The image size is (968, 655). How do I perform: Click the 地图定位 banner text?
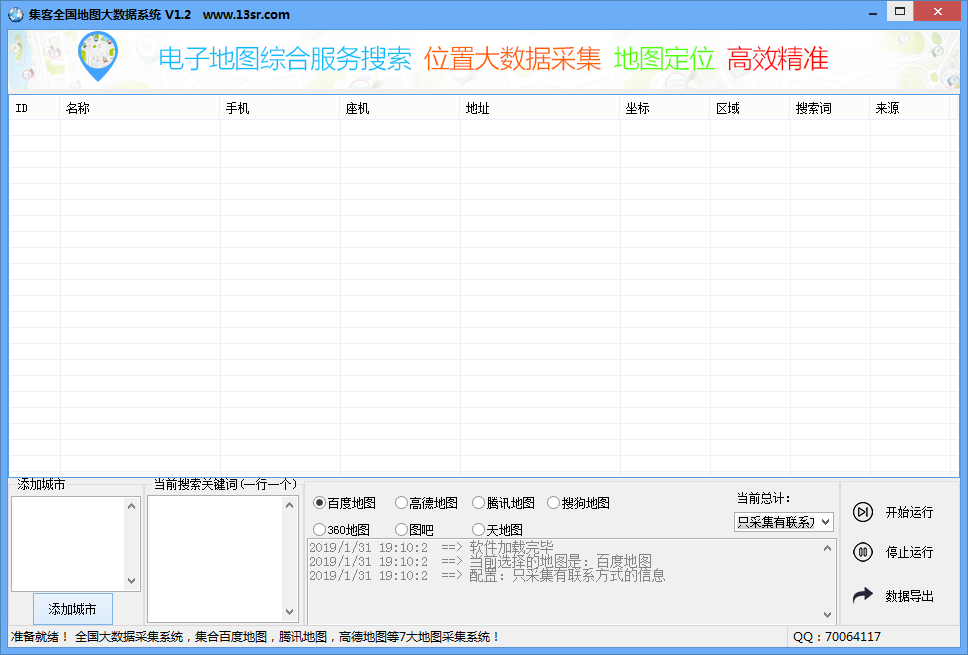664,59
